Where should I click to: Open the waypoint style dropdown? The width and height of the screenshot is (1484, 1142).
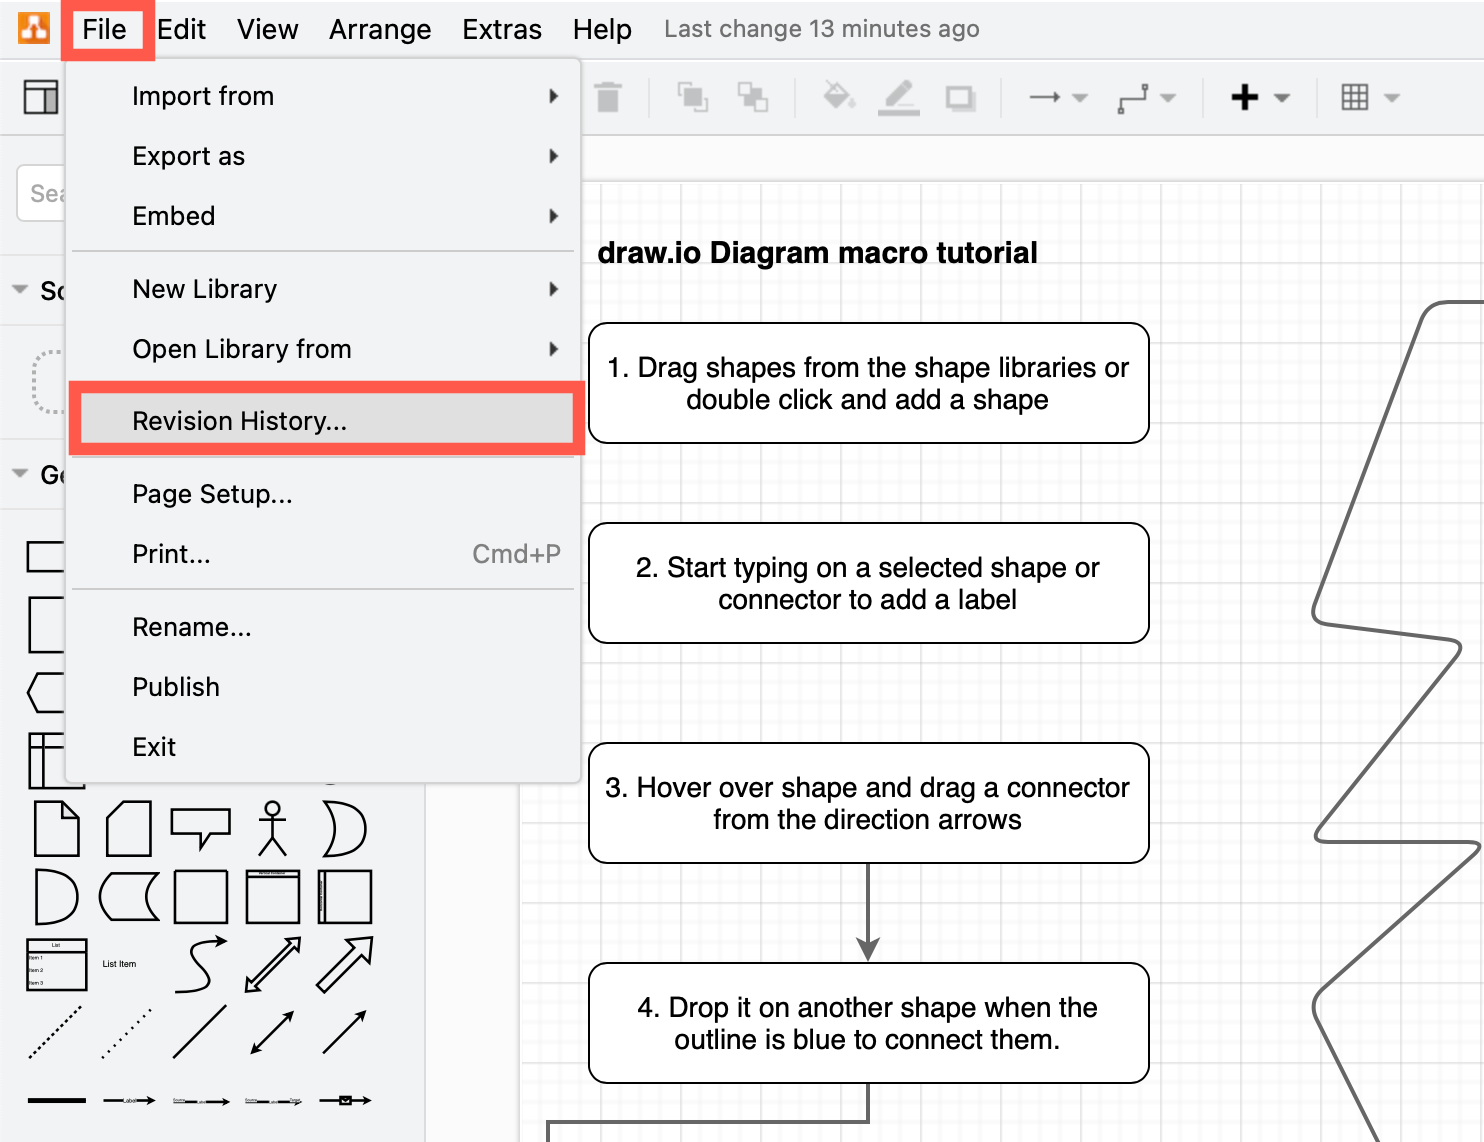pos(1170,97)
